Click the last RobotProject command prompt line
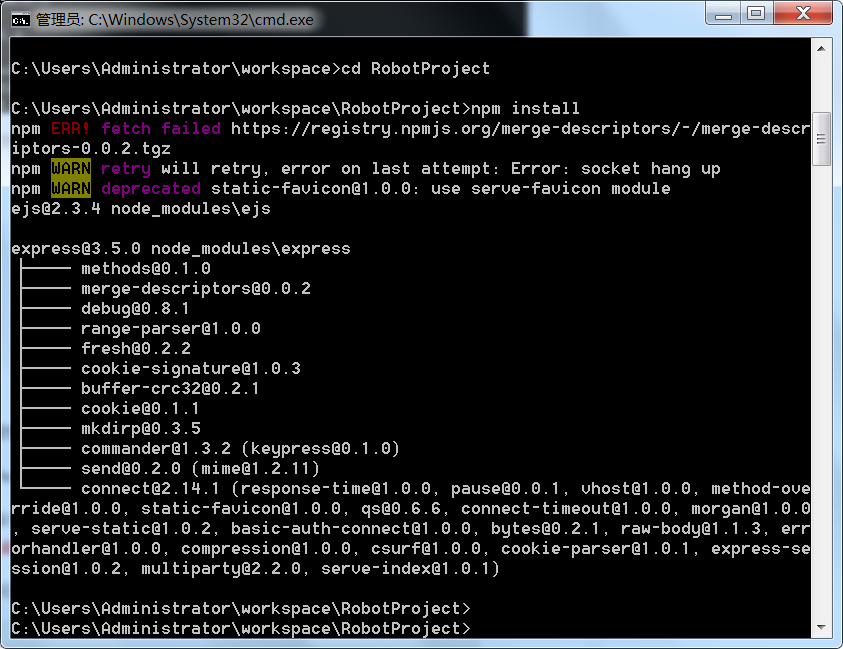 coord(241,629)
